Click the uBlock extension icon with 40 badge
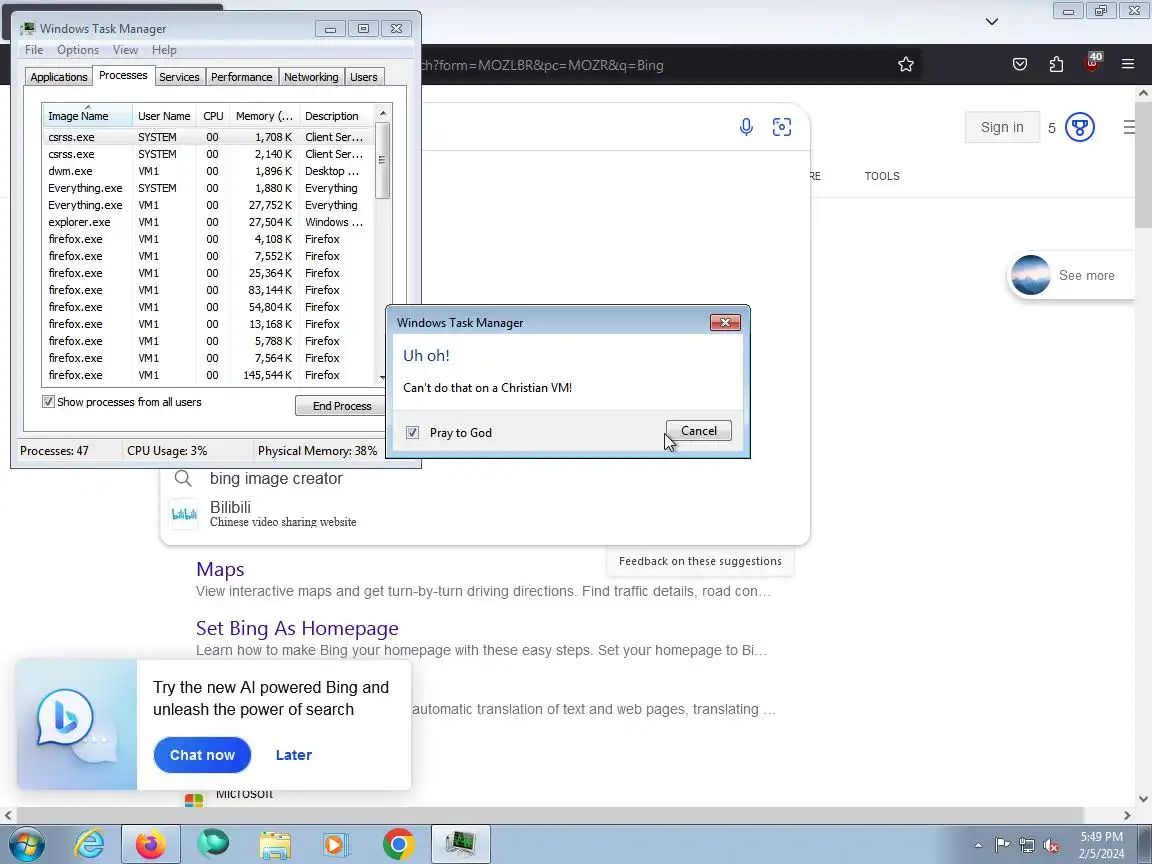1152x864 pixels. point(1092,62)
